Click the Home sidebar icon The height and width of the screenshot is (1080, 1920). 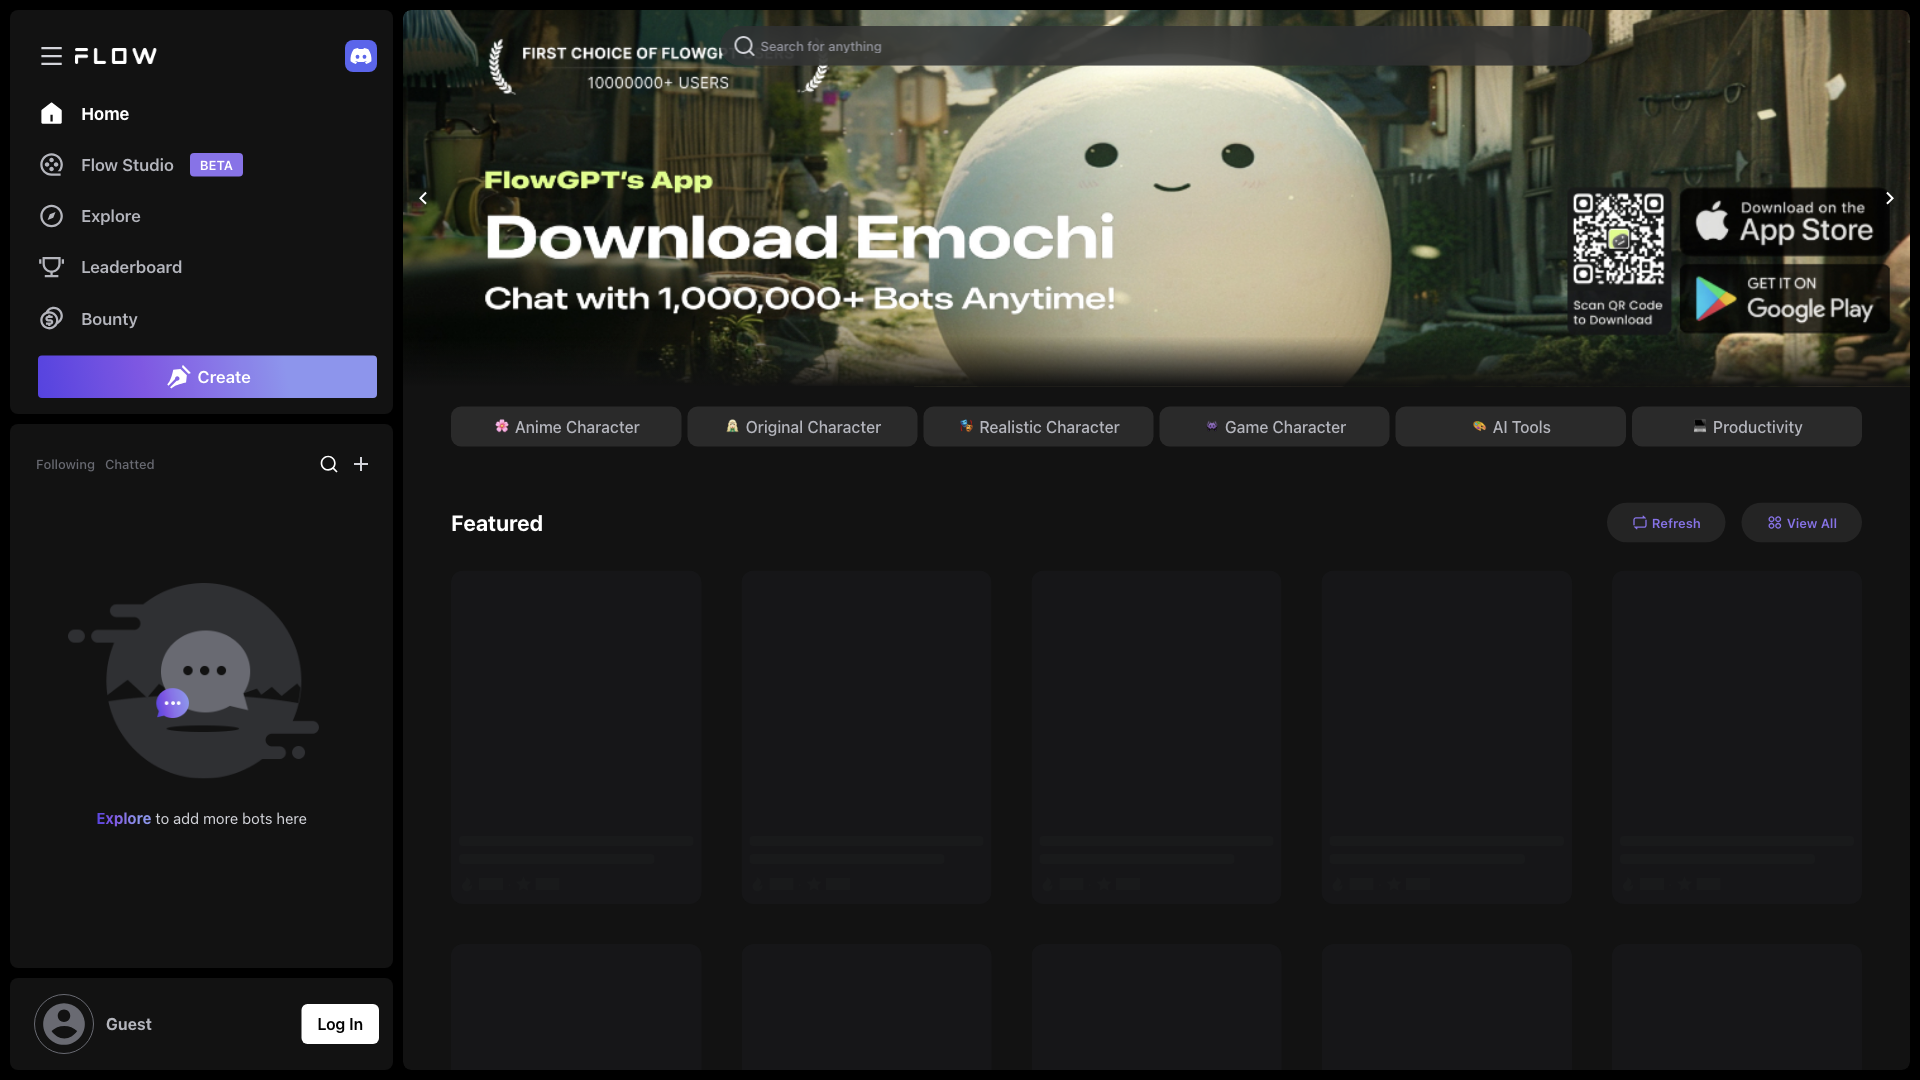pos(49,112)
